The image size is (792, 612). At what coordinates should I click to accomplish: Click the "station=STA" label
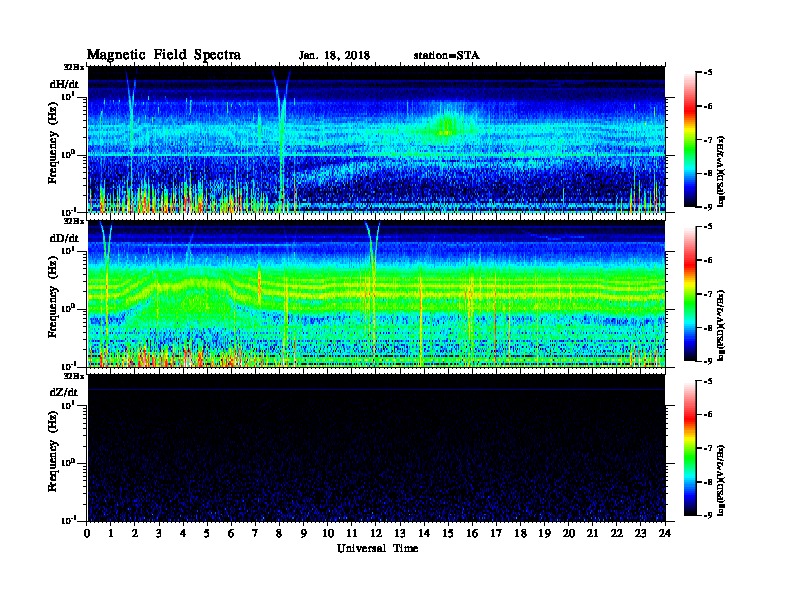(446, 55)
